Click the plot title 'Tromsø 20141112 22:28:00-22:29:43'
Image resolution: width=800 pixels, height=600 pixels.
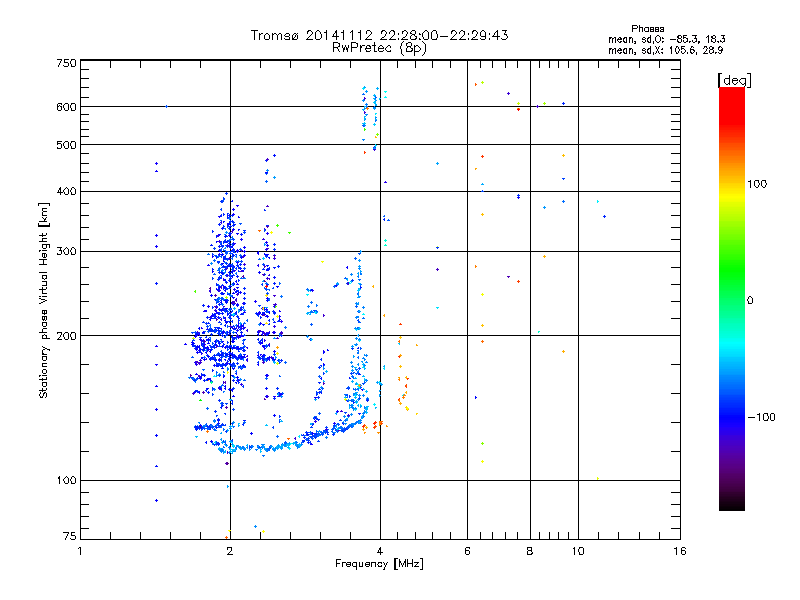[x=380, y=35]
